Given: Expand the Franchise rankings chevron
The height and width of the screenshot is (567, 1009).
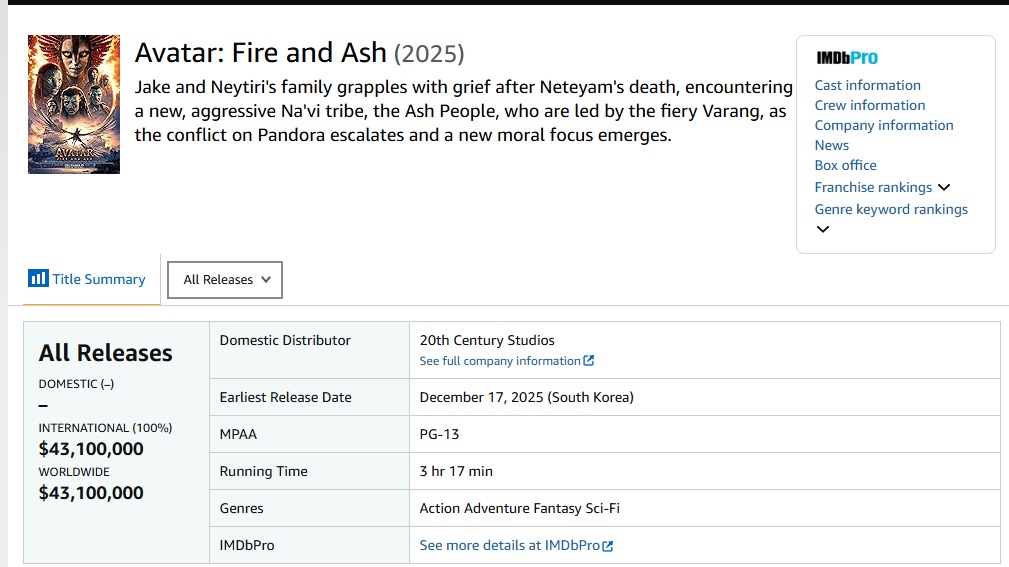Looking at the screenshot, I should click(944, 187).
